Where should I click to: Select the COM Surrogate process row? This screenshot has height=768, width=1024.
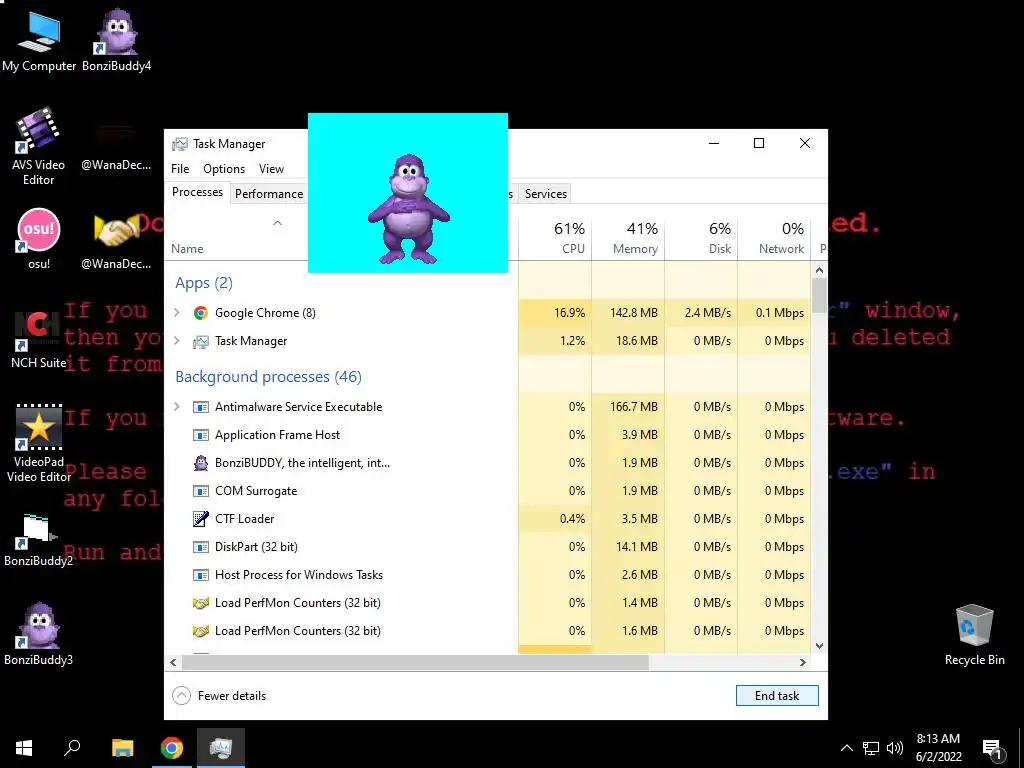point(488,491)
